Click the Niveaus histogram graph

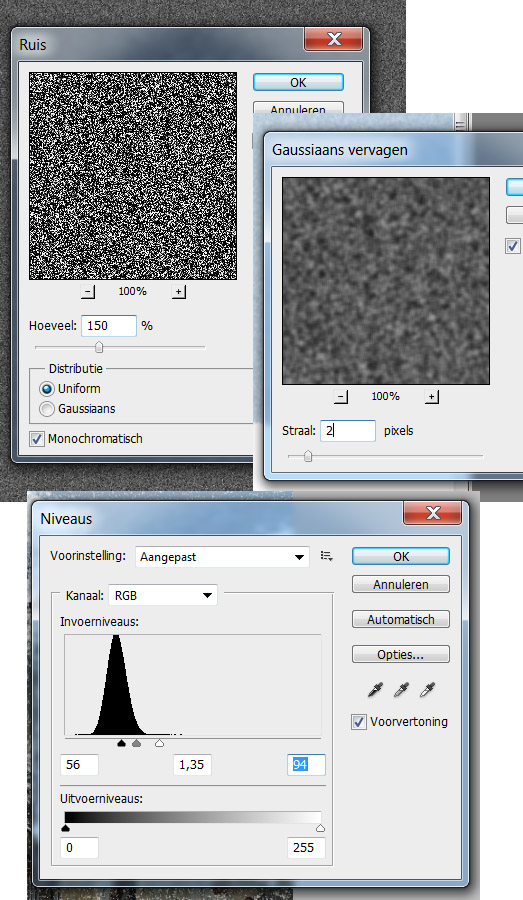[193, 685]
